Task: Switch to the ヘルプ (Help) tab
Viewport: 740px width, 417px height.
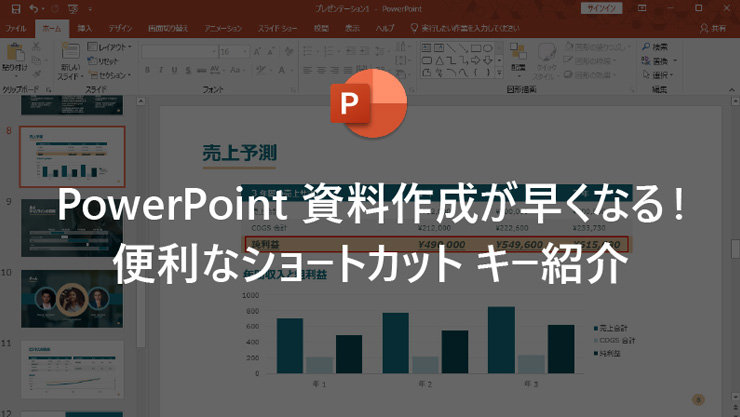Action: (385, 29)
